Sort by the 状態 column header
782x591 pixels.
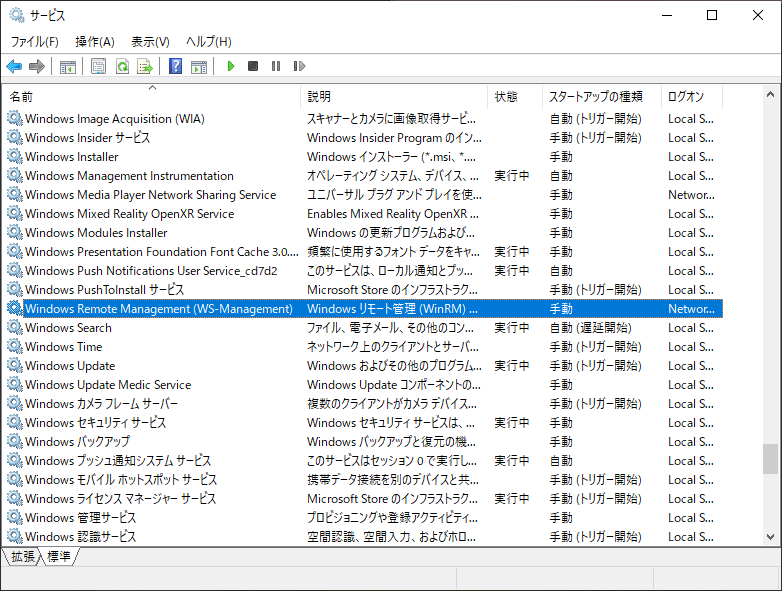coord(515,96)
